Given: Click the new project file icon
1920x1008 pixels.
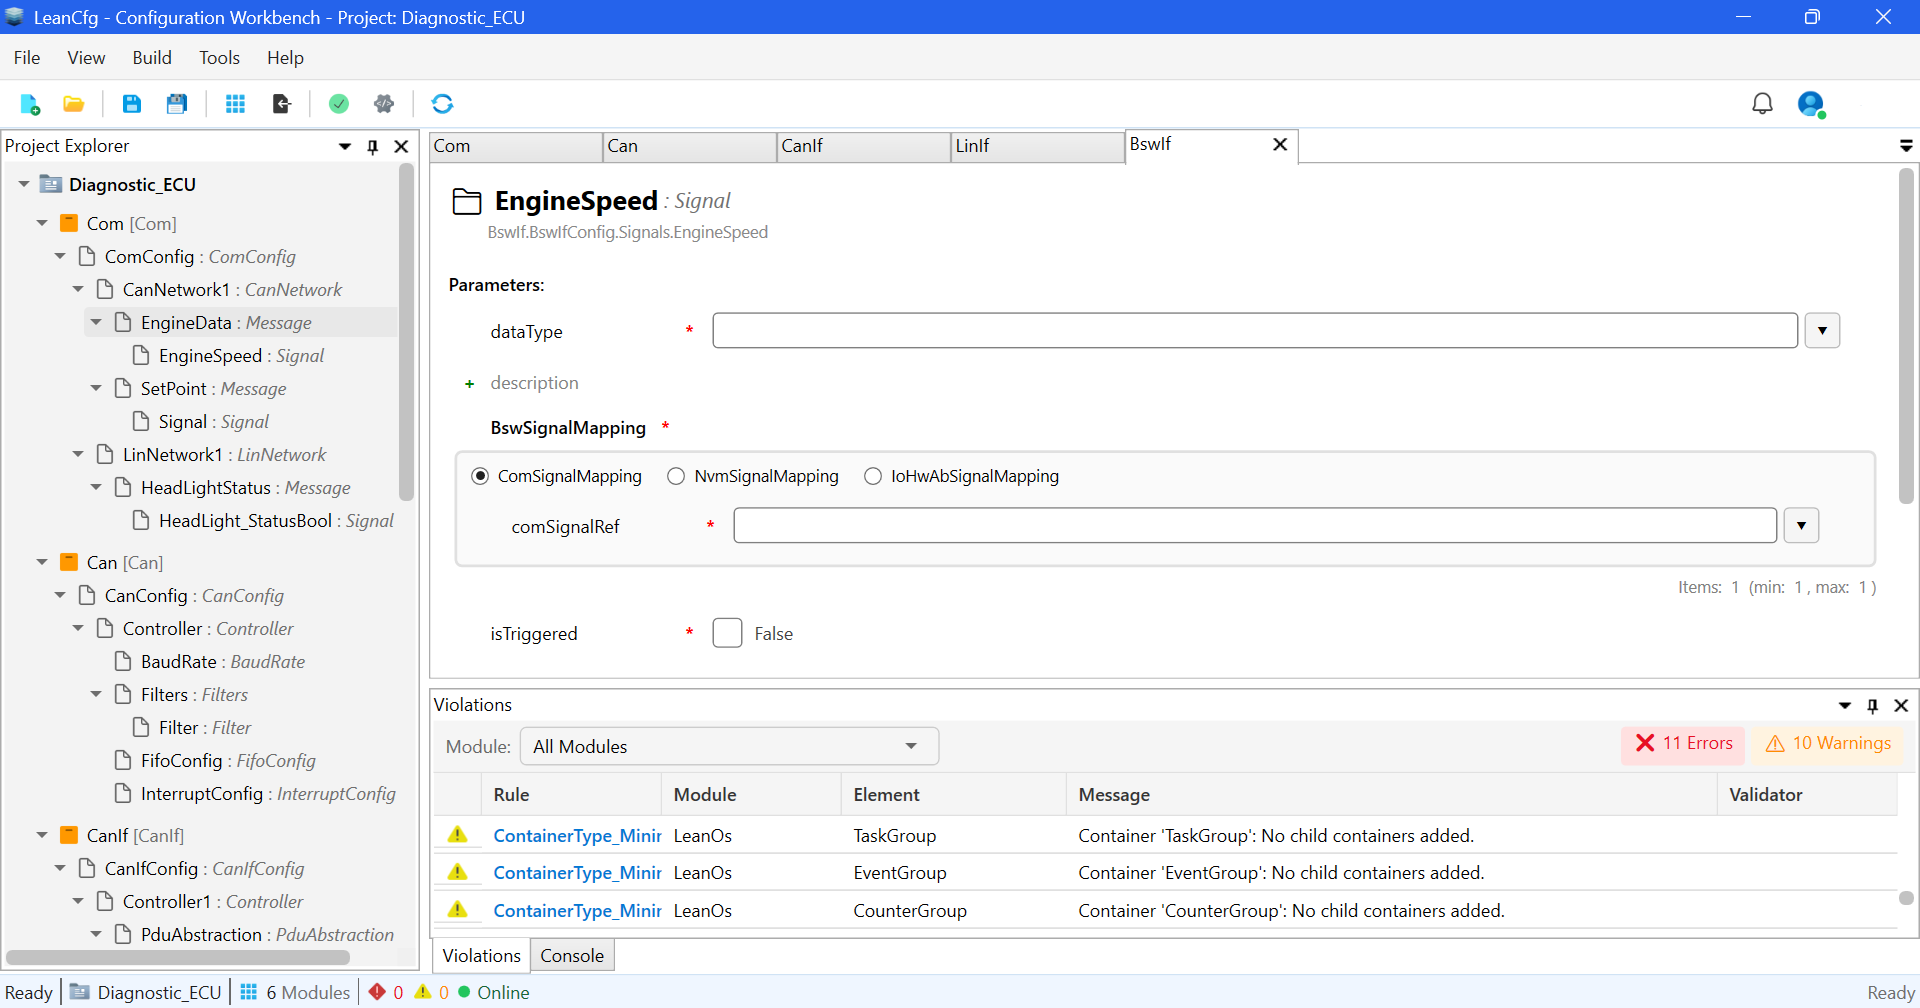Looking at the screenshot, I should pyautogui.click(x=30, y=104).
